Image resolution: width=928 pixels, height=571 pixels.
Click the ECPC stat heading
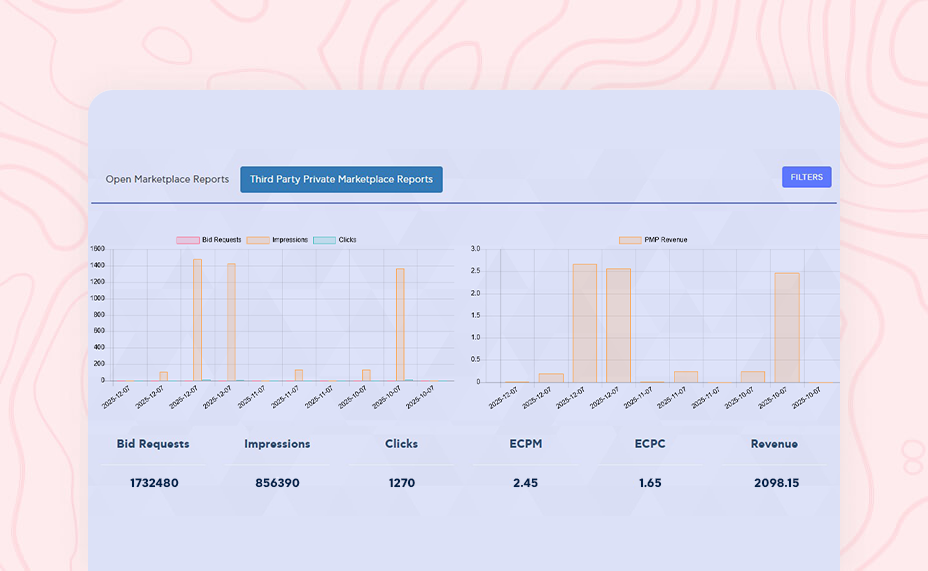click(650, 444)
